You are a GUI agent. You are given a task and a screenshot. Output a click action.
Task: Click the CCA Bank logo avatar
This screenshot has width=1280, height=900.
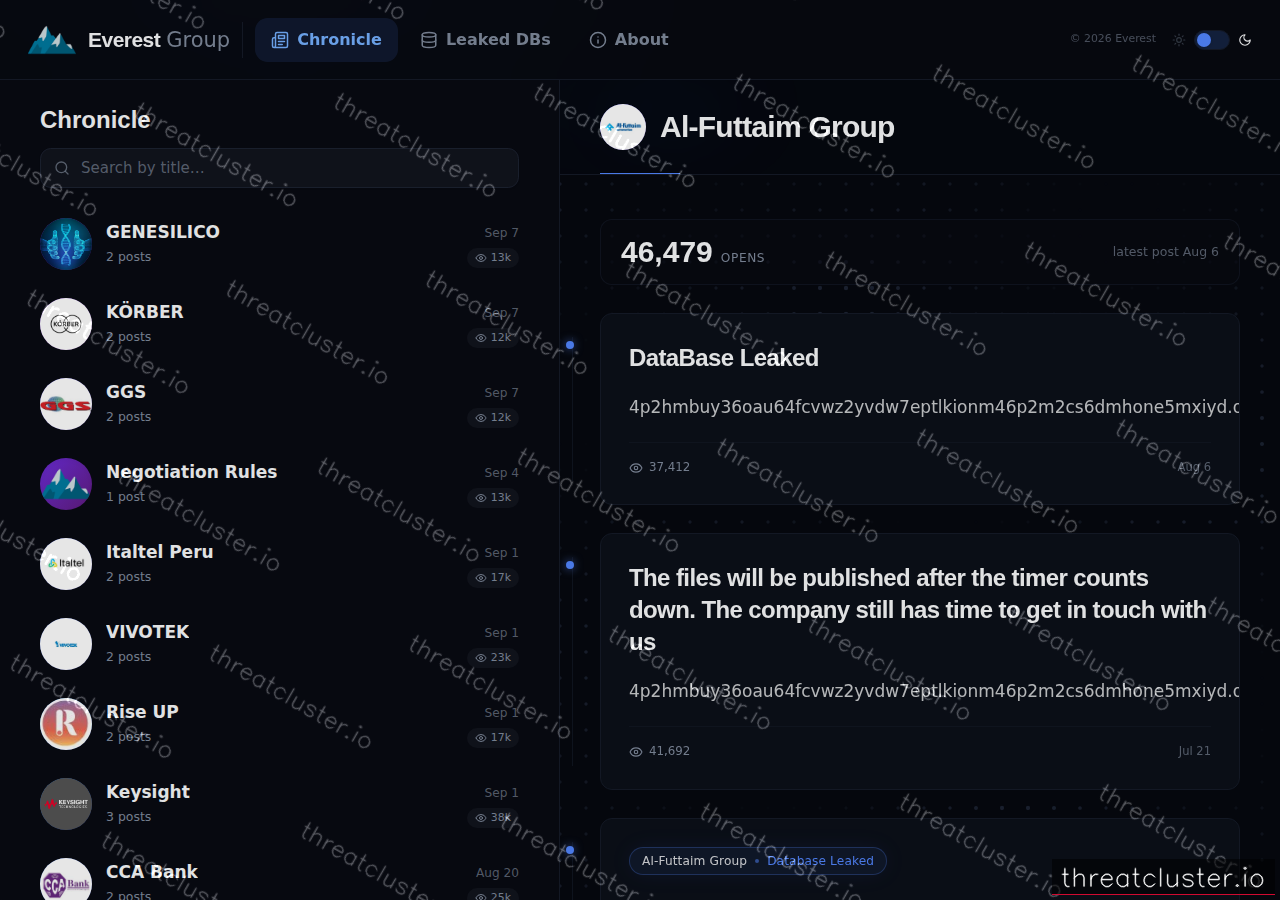coord(66,879)
